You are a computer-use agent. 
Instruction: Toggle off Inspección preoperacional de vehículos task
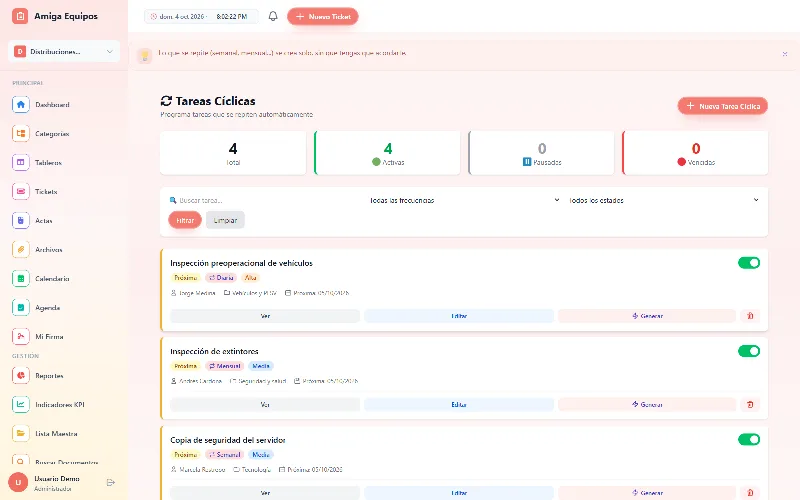[749, 263]
